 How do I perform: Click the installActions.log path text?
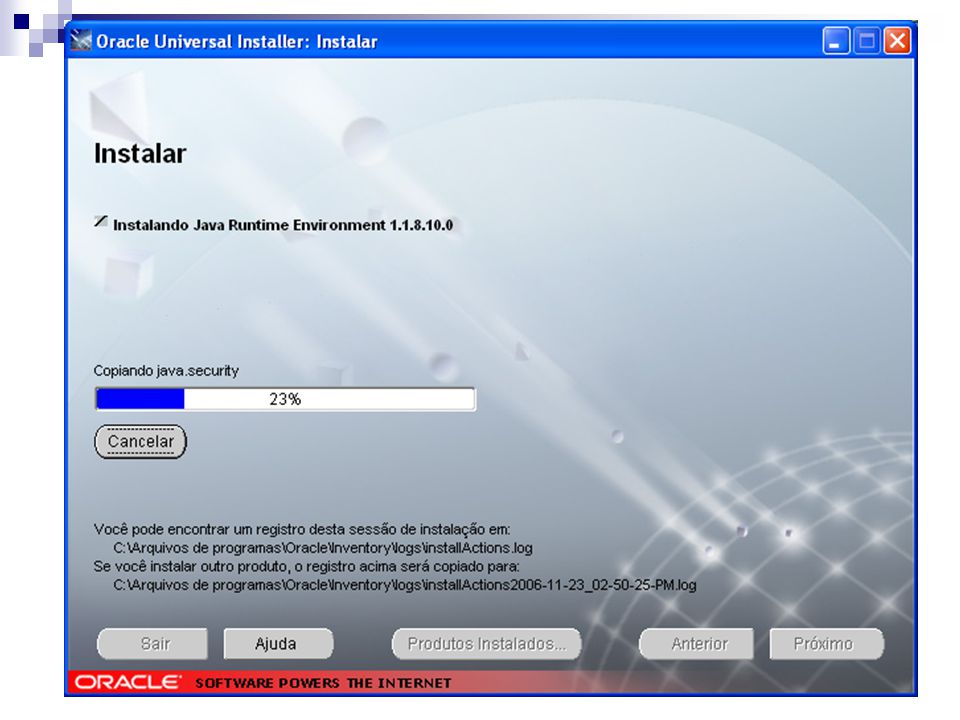(x=323, y=548)
